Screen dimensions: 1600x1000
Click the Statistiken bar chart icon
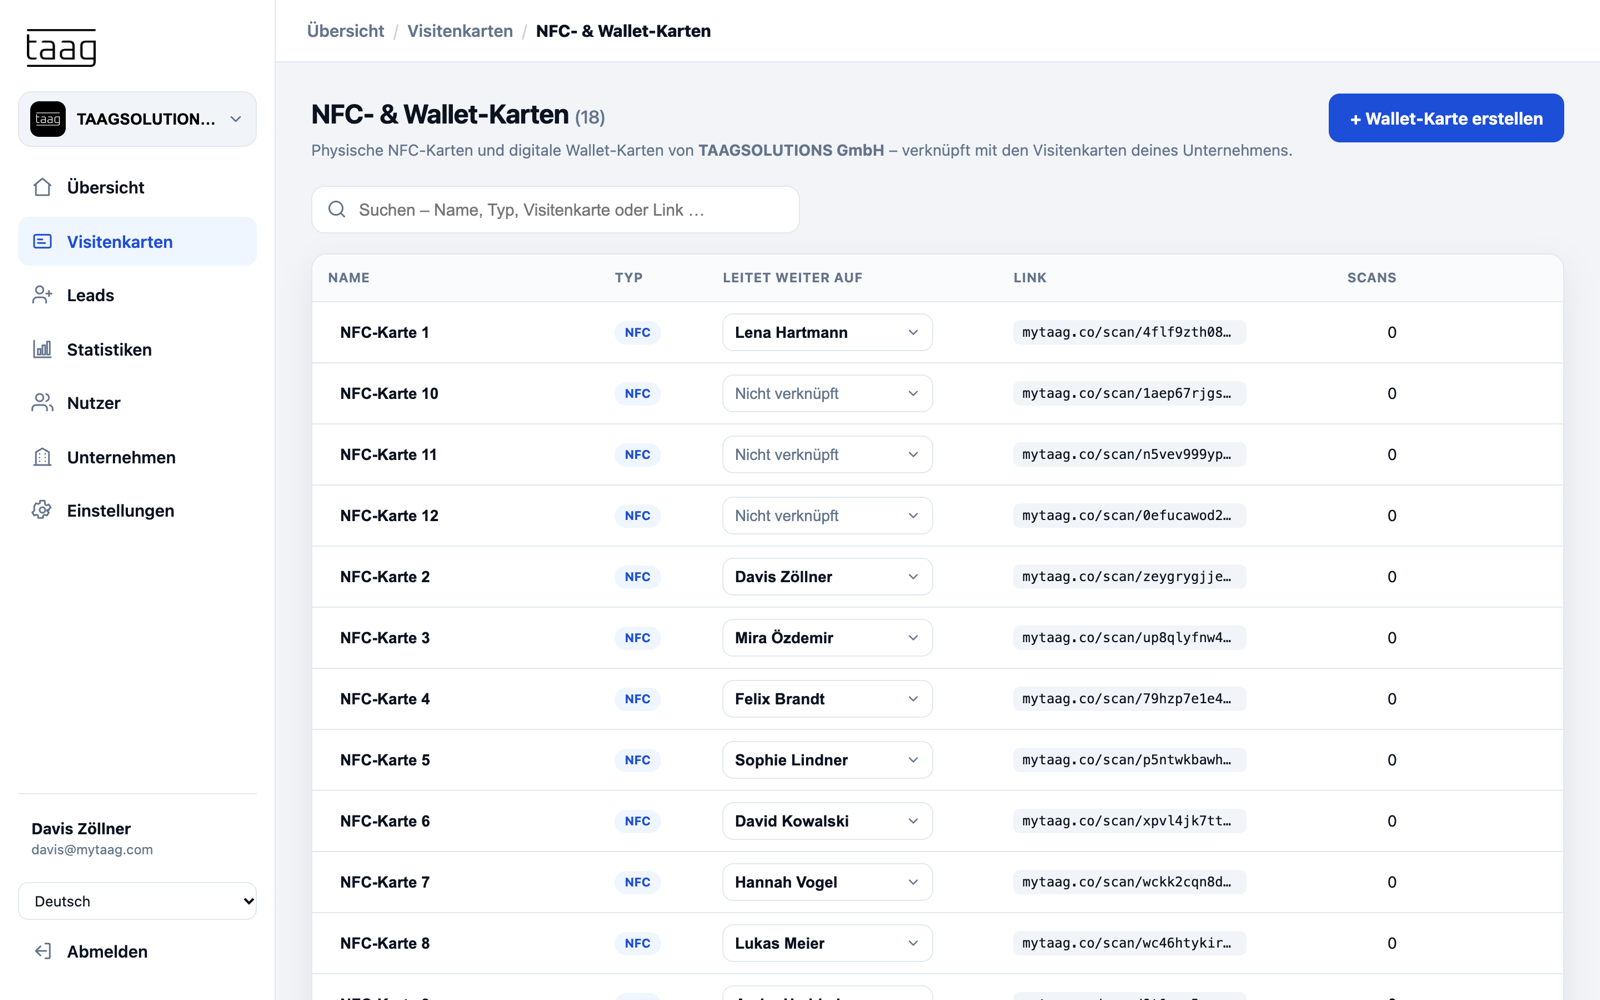pyautogui.click(x=42, y=349)
